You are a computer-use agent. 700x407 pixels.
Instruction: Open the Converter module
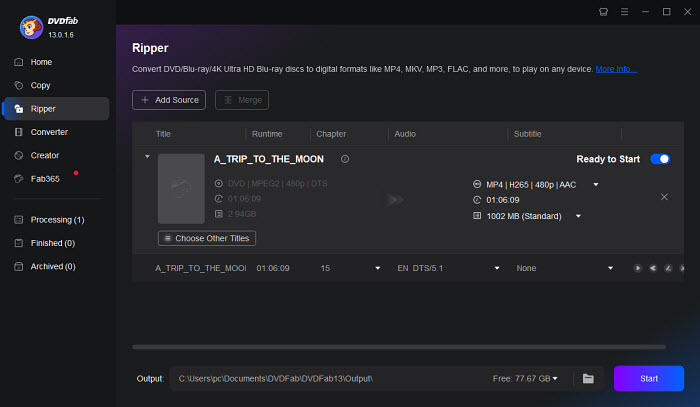[49, 132]
